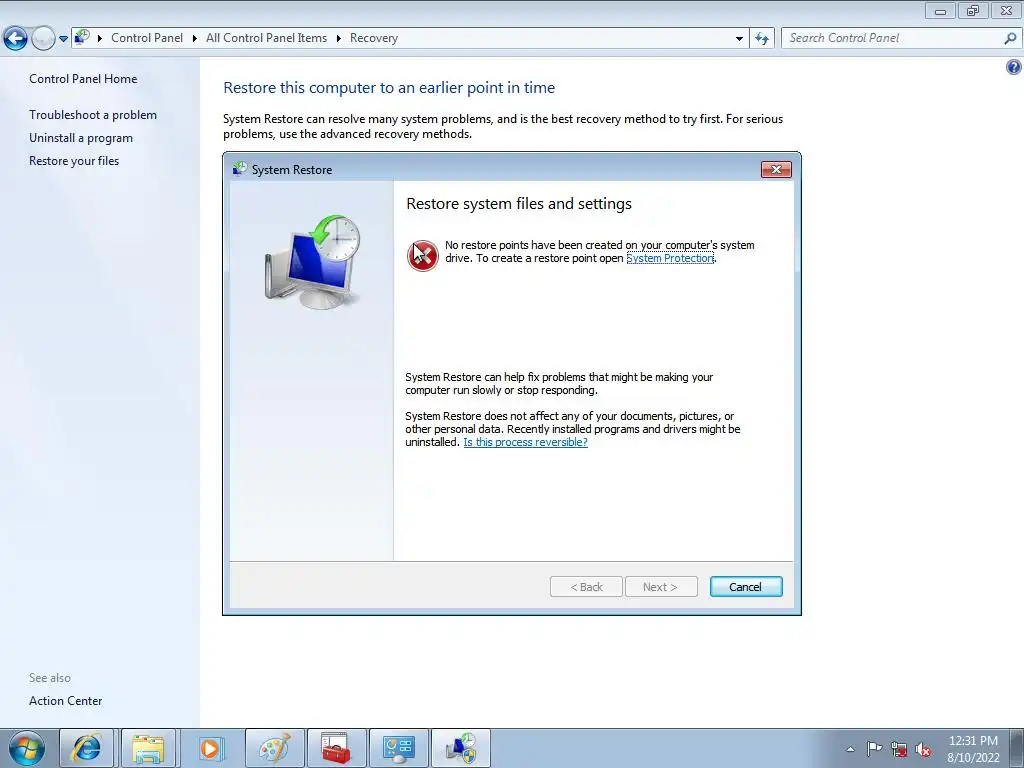The height and width of the screenshot is (768, 1024).
Task: Click Is this process reversible link
Action: (525, 442)
